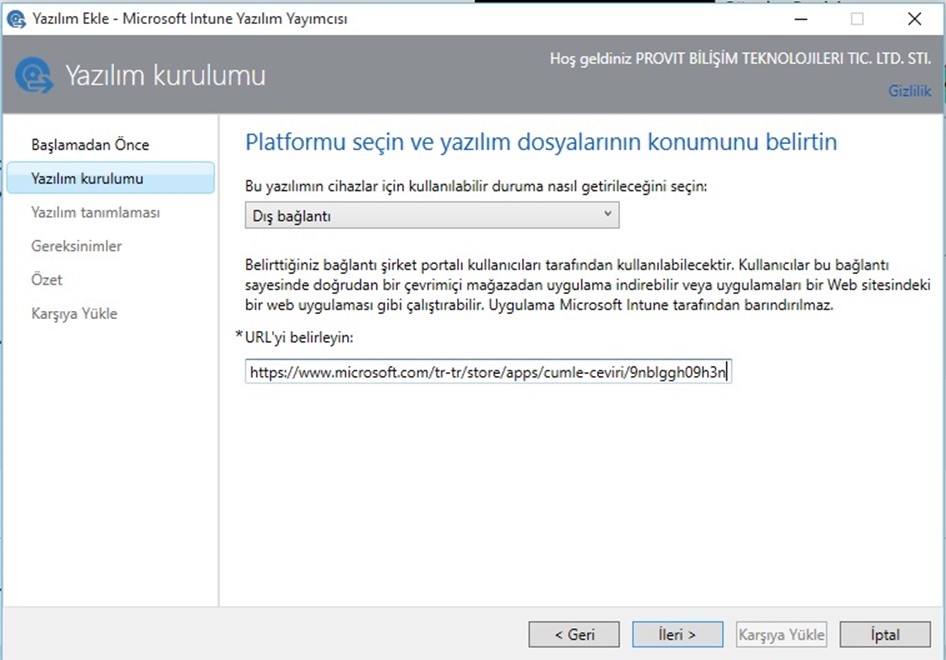This screenshot has height=660, width=946.
Task: Click the 'Bu yazılımın cihazlar için' prompt text
Action: click(x=476, y=186)
